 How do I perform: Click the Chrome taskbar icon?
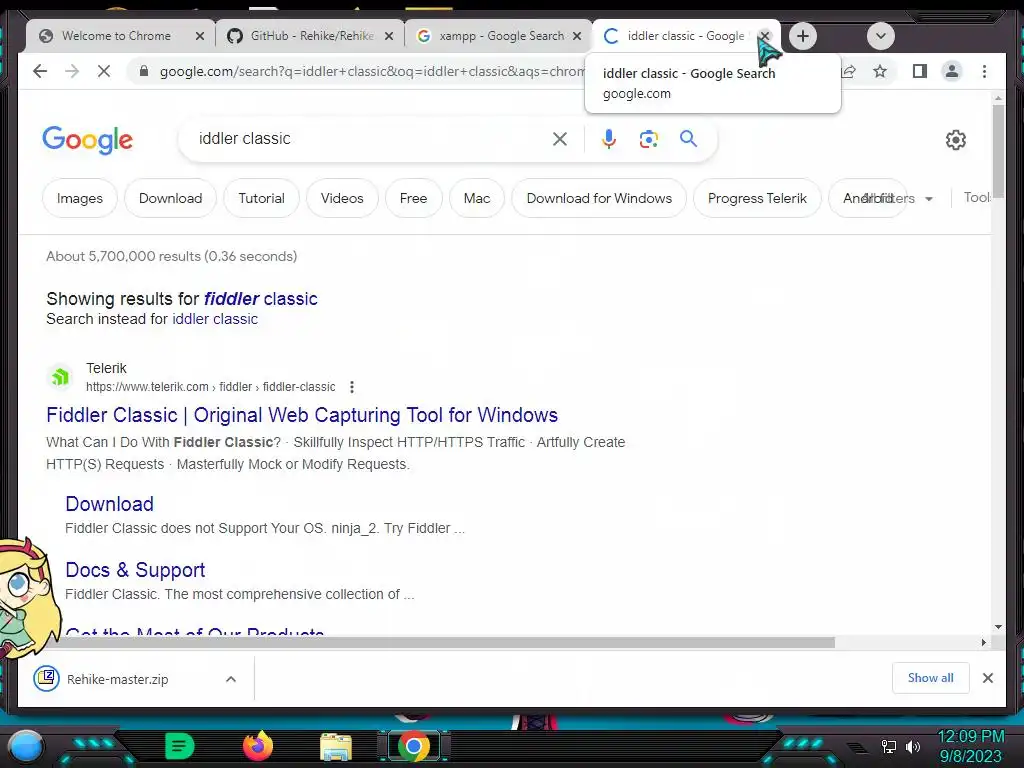click(413, 746)
